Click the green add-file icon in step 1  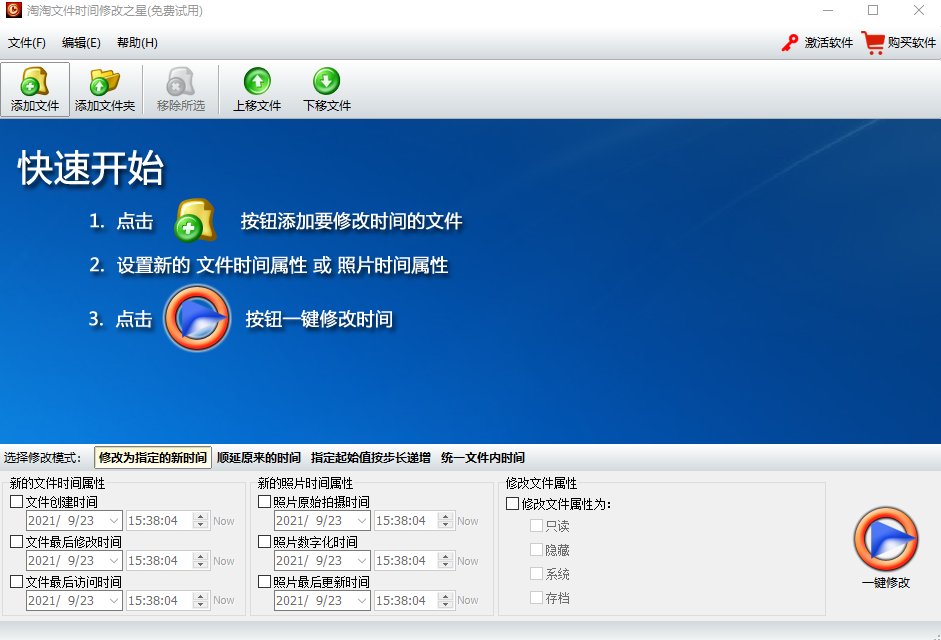(197, 220)
